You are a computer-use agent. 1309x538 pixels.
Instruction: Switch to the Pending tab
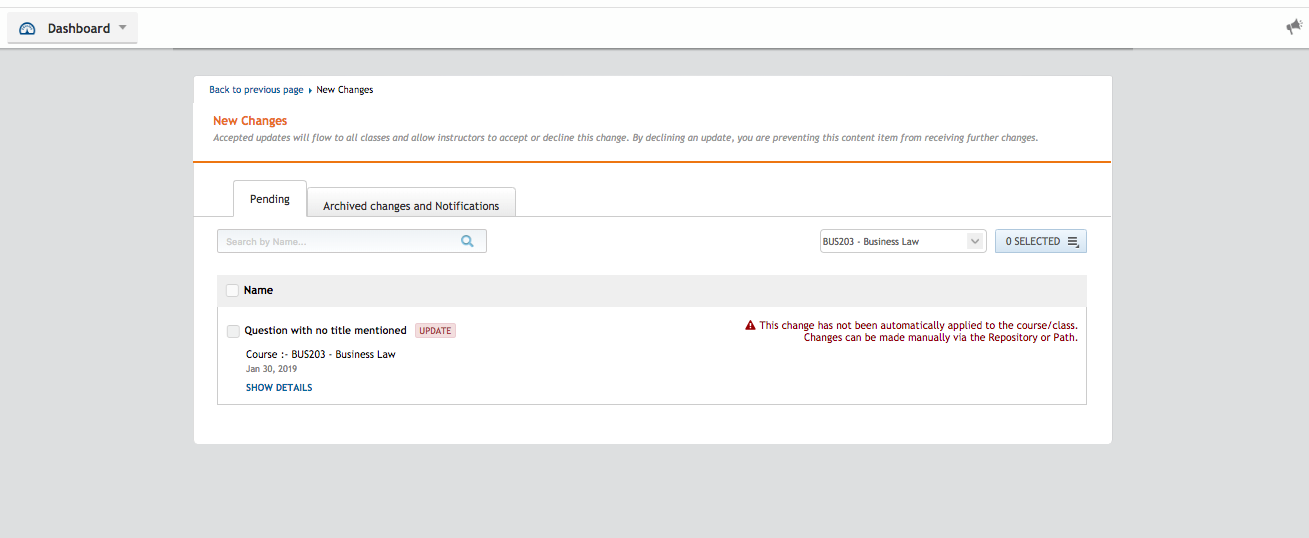270,199
